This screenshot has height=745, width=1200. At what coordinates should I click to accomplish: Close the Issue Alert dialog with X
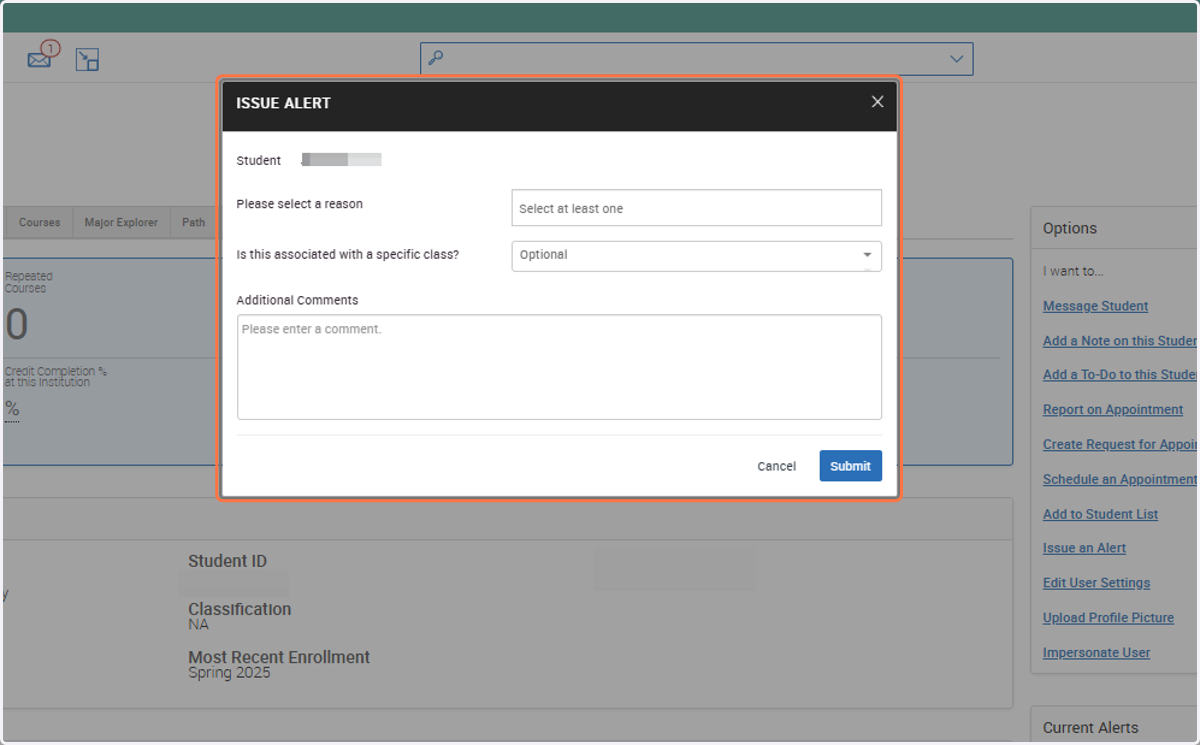click(x=877, y=102)
